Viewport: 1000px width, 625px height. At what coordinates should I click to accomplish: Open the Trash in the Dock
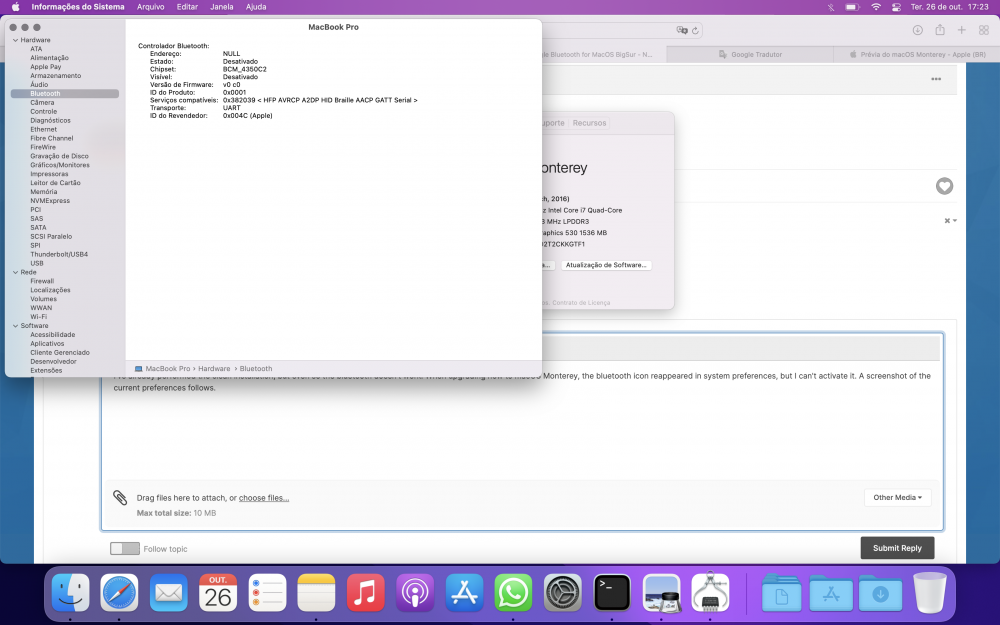point(929,592)
